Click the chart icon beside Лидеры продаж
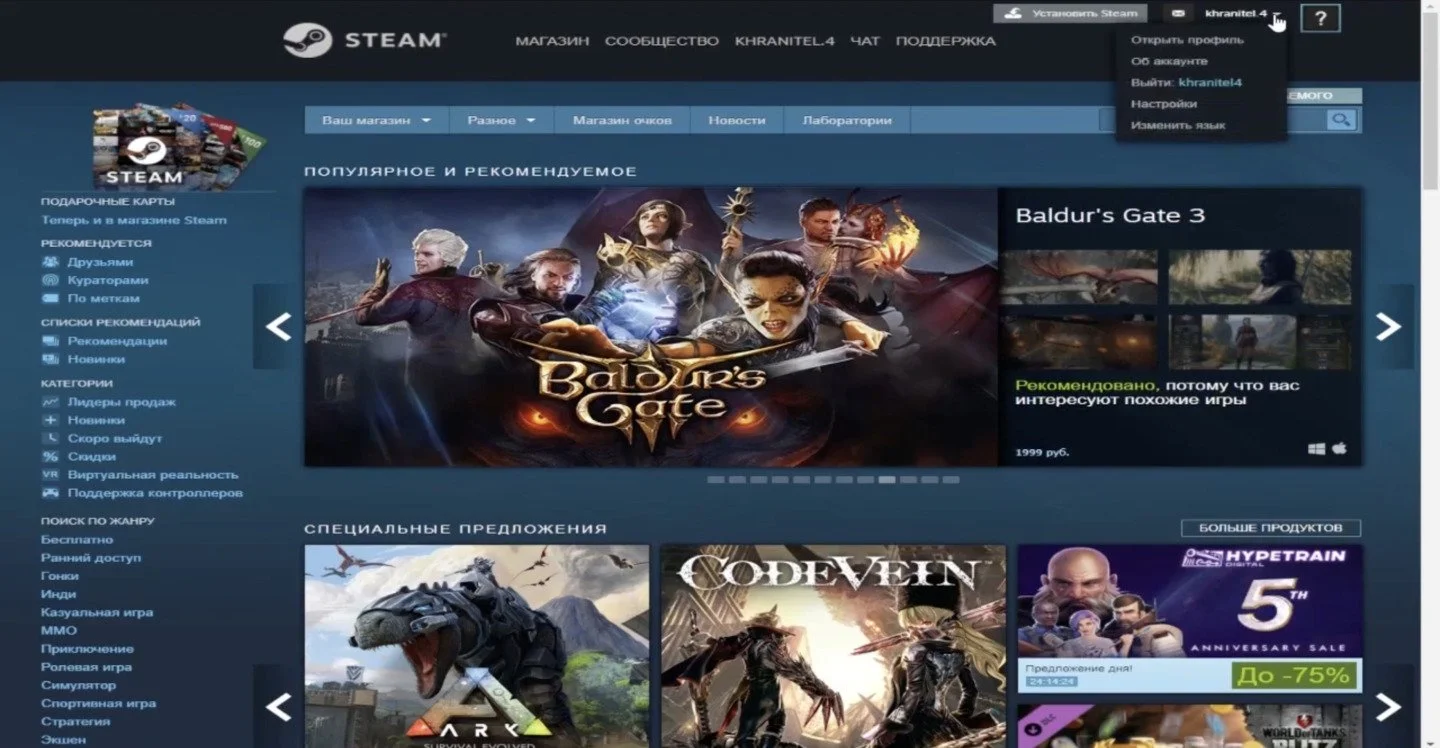The image size is (1440, 748). coord(50,402)
